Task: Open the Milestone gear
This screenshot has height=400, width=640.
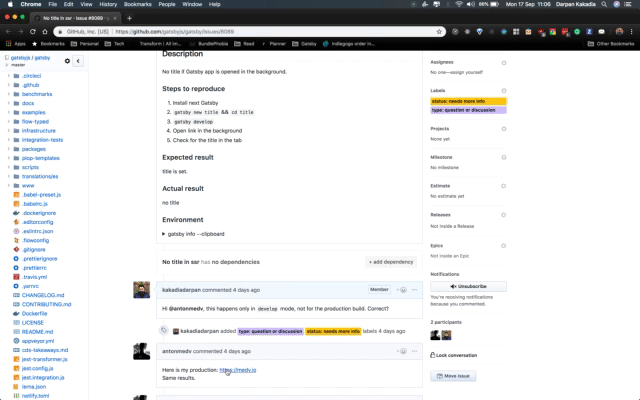Action: [504, 158]
